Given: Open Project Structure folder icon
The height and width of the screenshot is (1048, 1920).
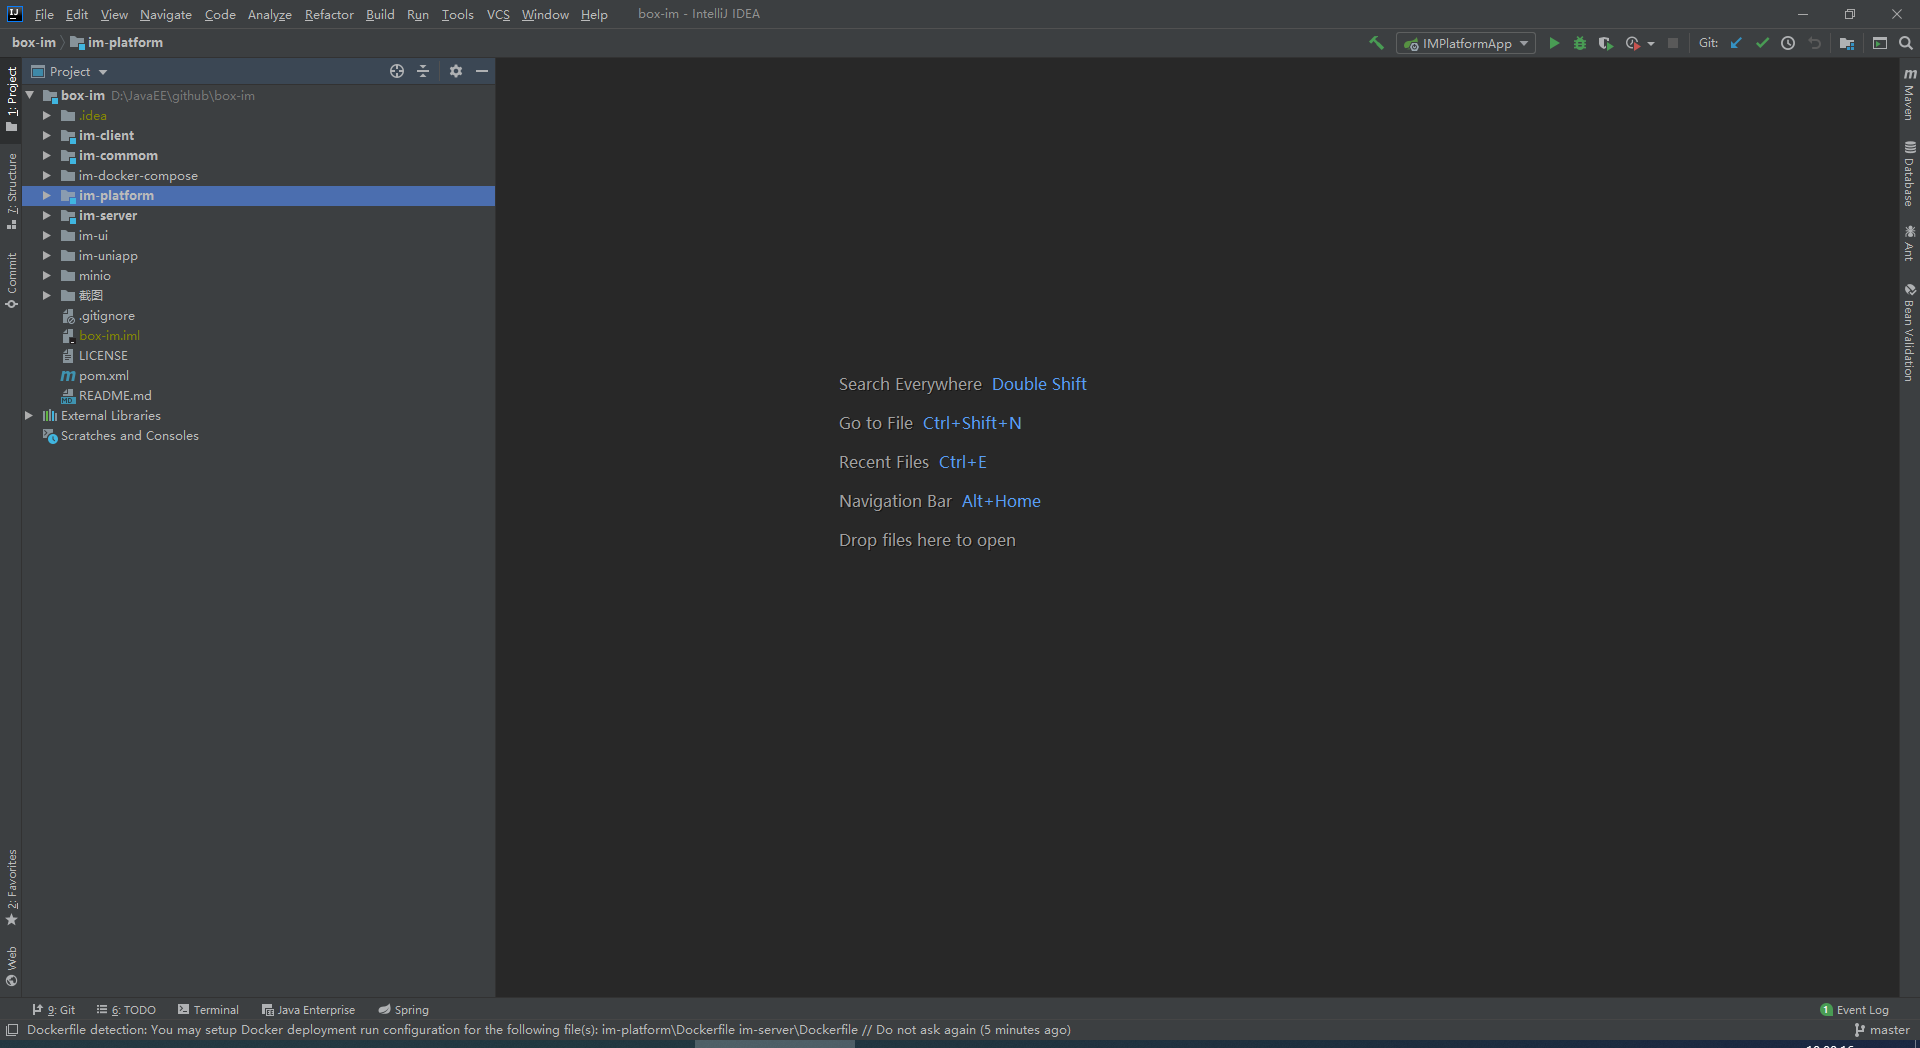Looking at the screenshot, I should pos(1847,43).
